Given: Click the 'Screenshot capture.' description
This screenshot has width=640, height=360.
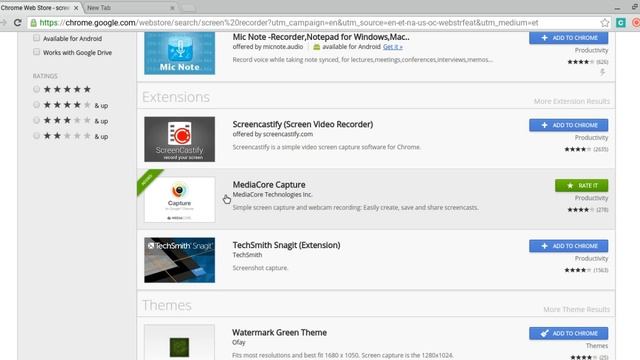Looking at the screenshot, I should [260, 268].
